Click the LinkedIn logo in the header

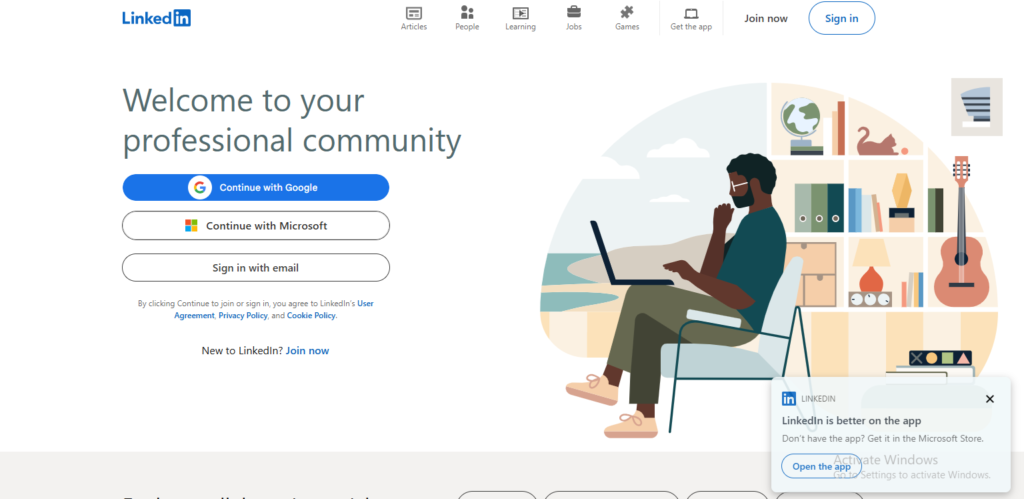[x=156, y=18]
